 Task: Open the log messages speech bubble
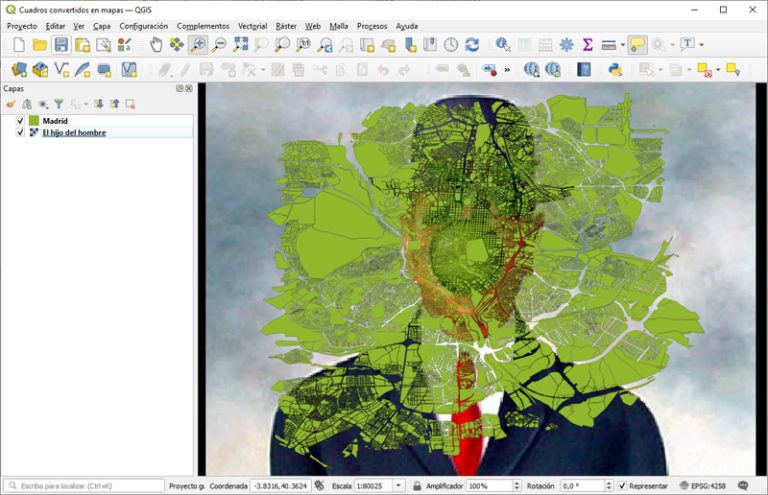(x=743, y=486)
